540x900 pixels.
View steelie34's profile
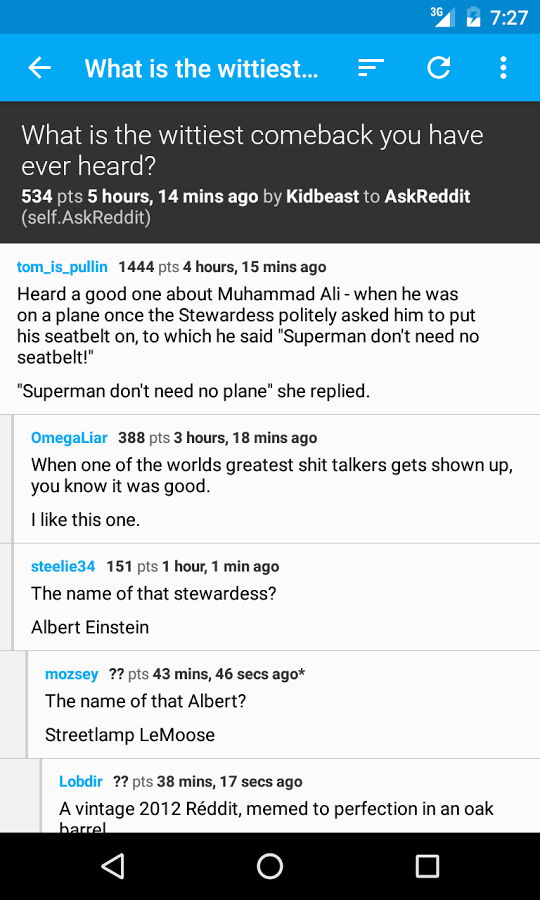[x=63, y=567]
